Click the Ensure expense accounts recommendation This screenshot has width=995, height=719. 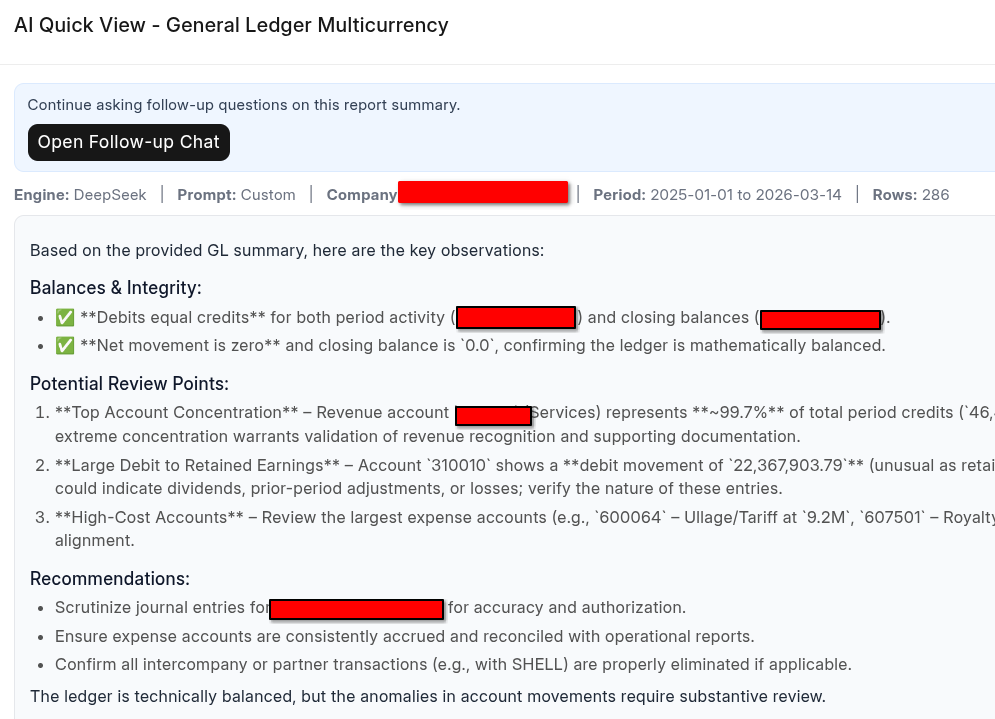(405, 636)
